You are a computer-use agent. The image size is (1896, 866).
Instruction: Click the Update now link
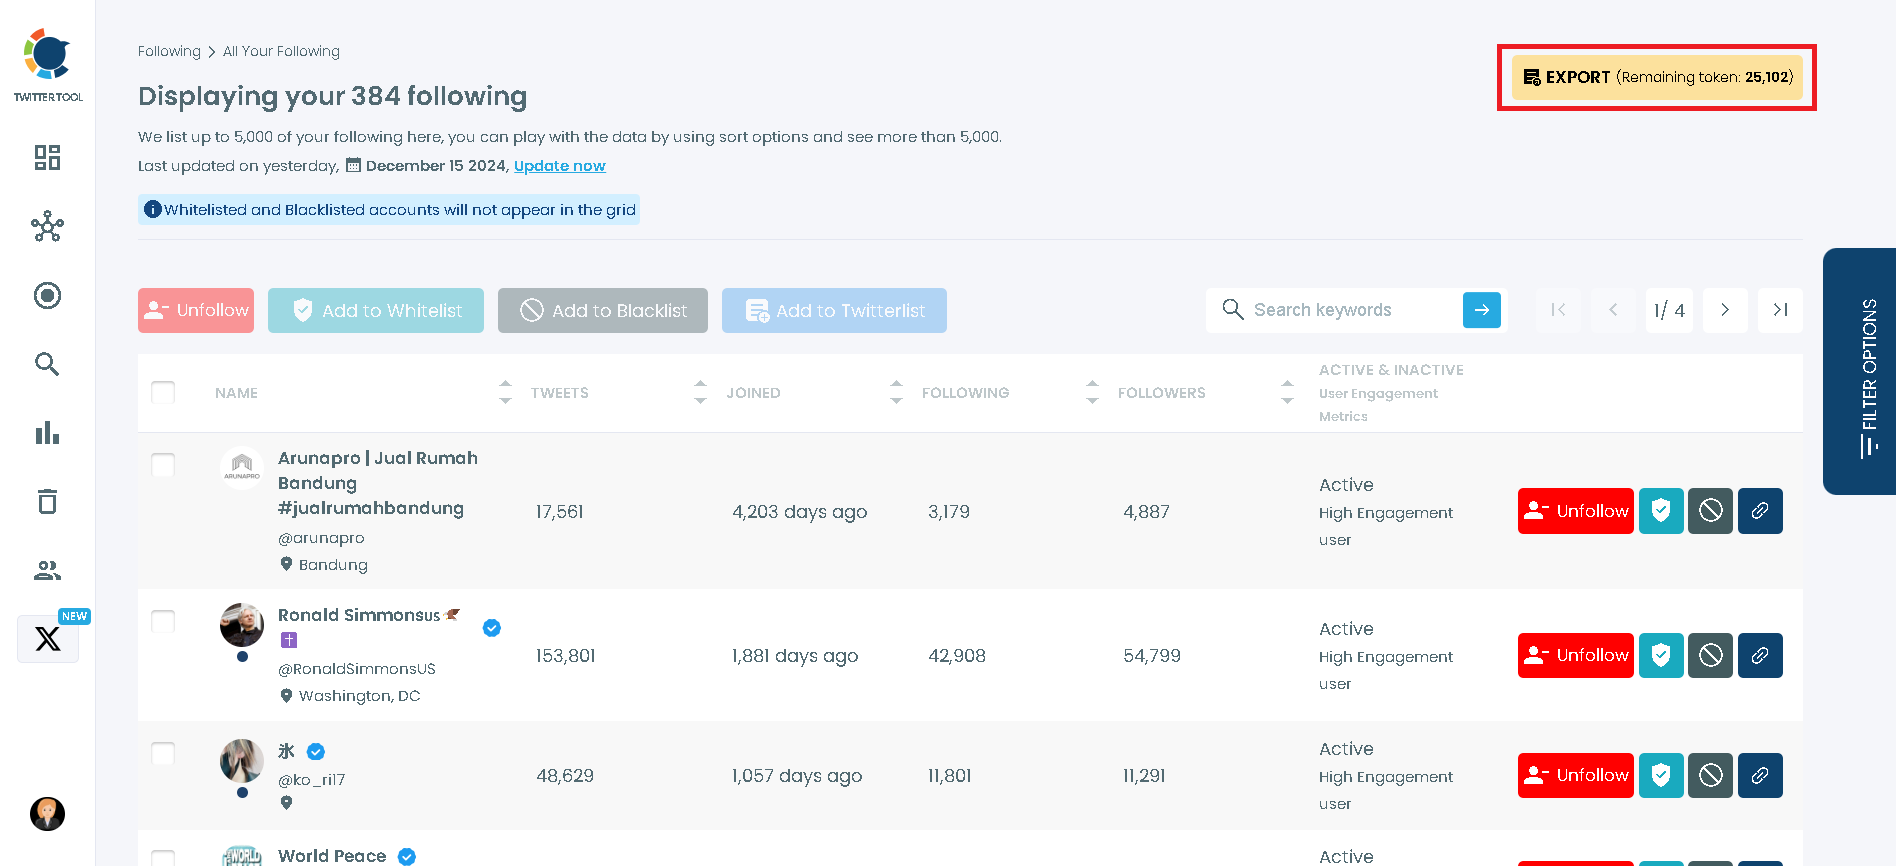(x=559, y=166)
